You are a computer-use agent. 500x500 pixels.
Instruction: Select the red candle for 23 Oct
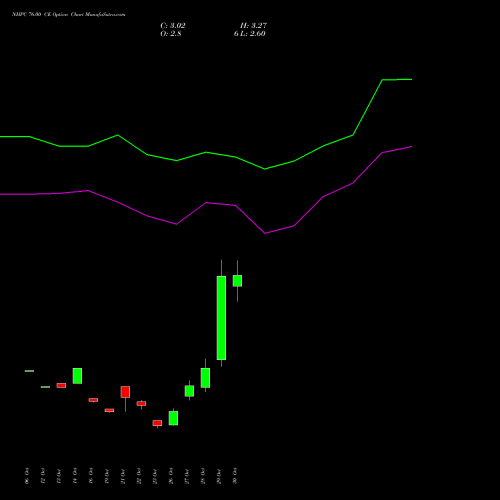[157, 423]
